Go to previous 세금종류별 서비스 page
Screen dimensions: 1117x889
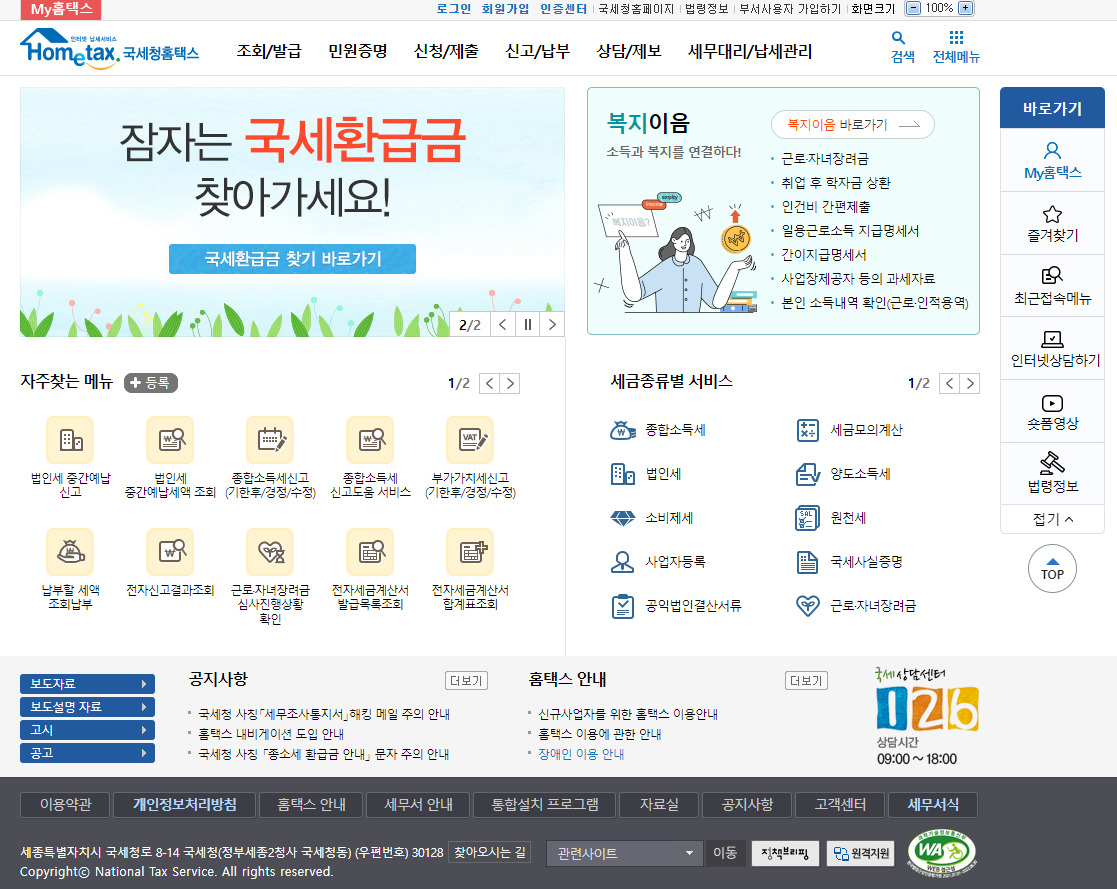[950, 383]
